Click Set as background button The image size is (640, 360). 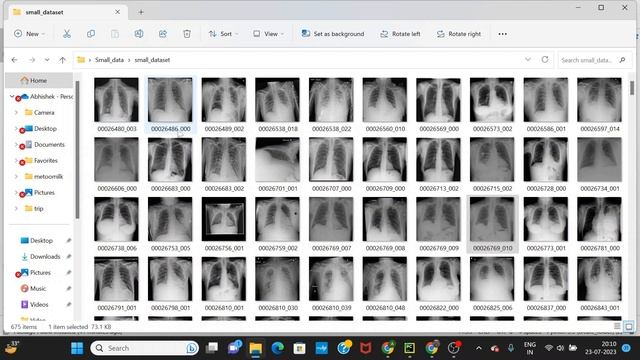tap(333, 34)
